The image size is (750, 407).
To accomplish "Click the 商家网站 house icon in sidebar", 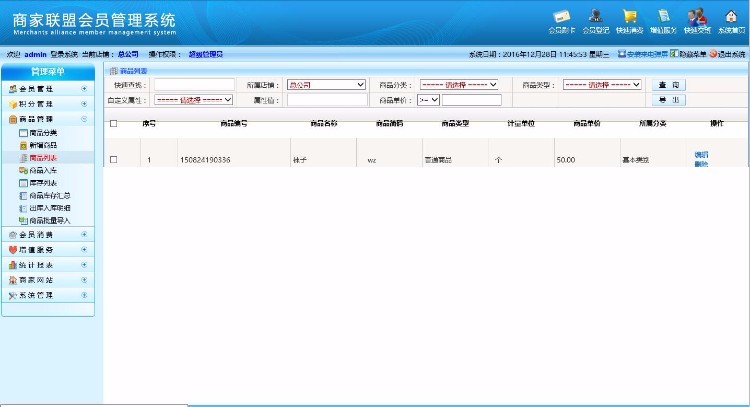I will click(13, 280).
